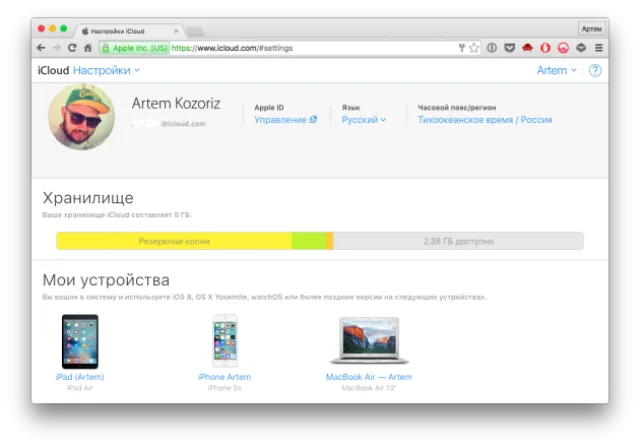Select the iPad device image
Image resolution: width=640 pixels, height=448 pixels.
click(x=80, y=341)
